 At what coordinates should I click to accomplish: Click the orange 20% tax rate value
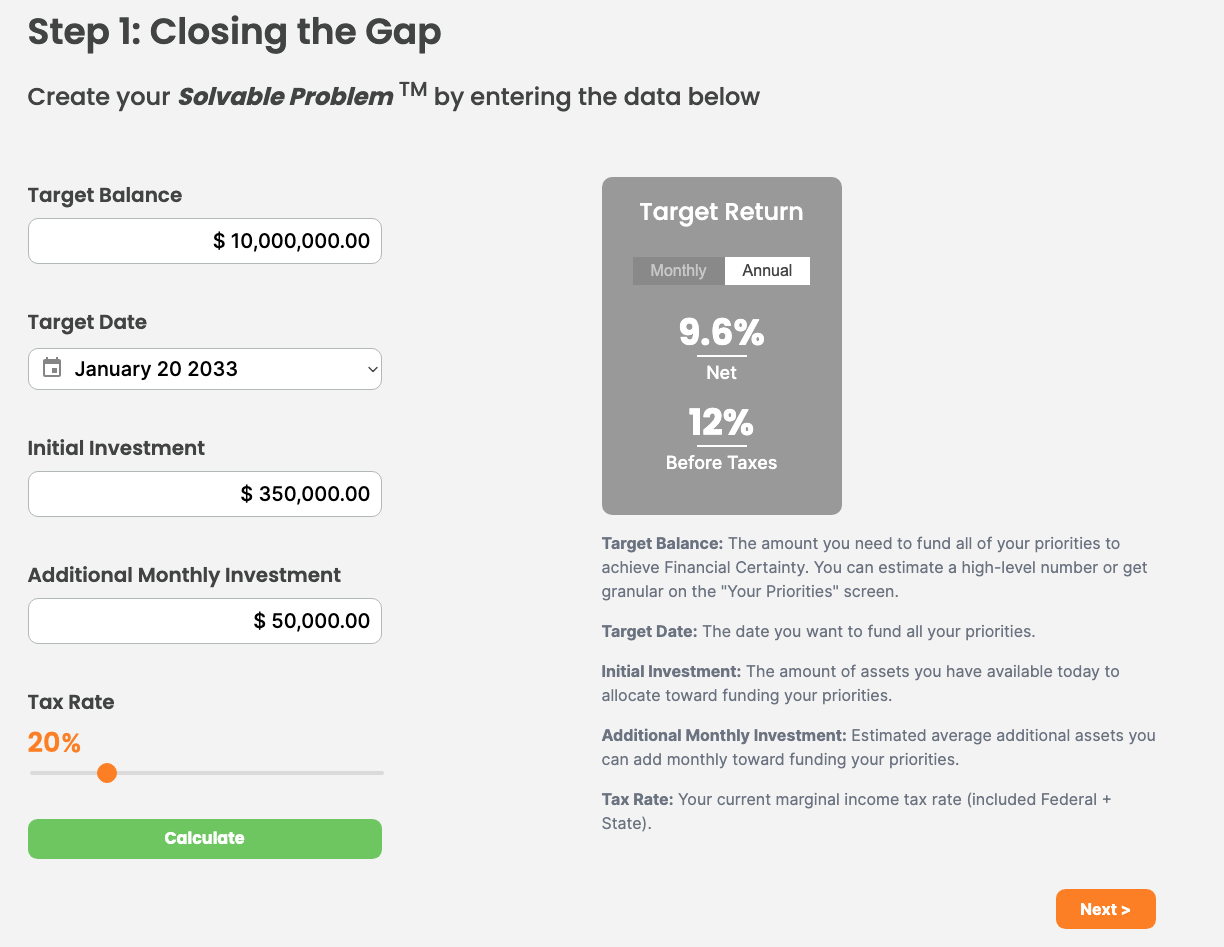(x=54, y=743)
